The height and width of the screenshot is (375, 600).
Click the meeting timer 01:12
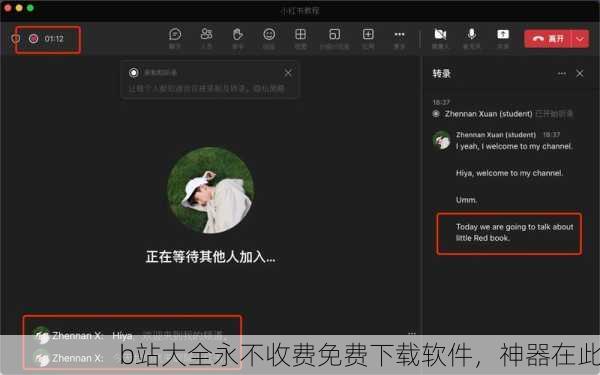(54, 39)
